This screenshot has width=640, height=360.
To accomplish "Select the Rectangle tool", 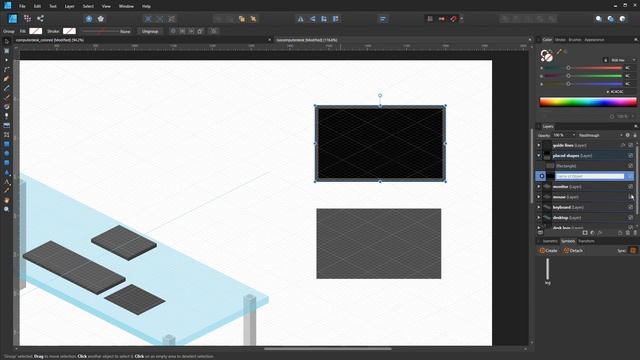I will [x=7, y=144].
